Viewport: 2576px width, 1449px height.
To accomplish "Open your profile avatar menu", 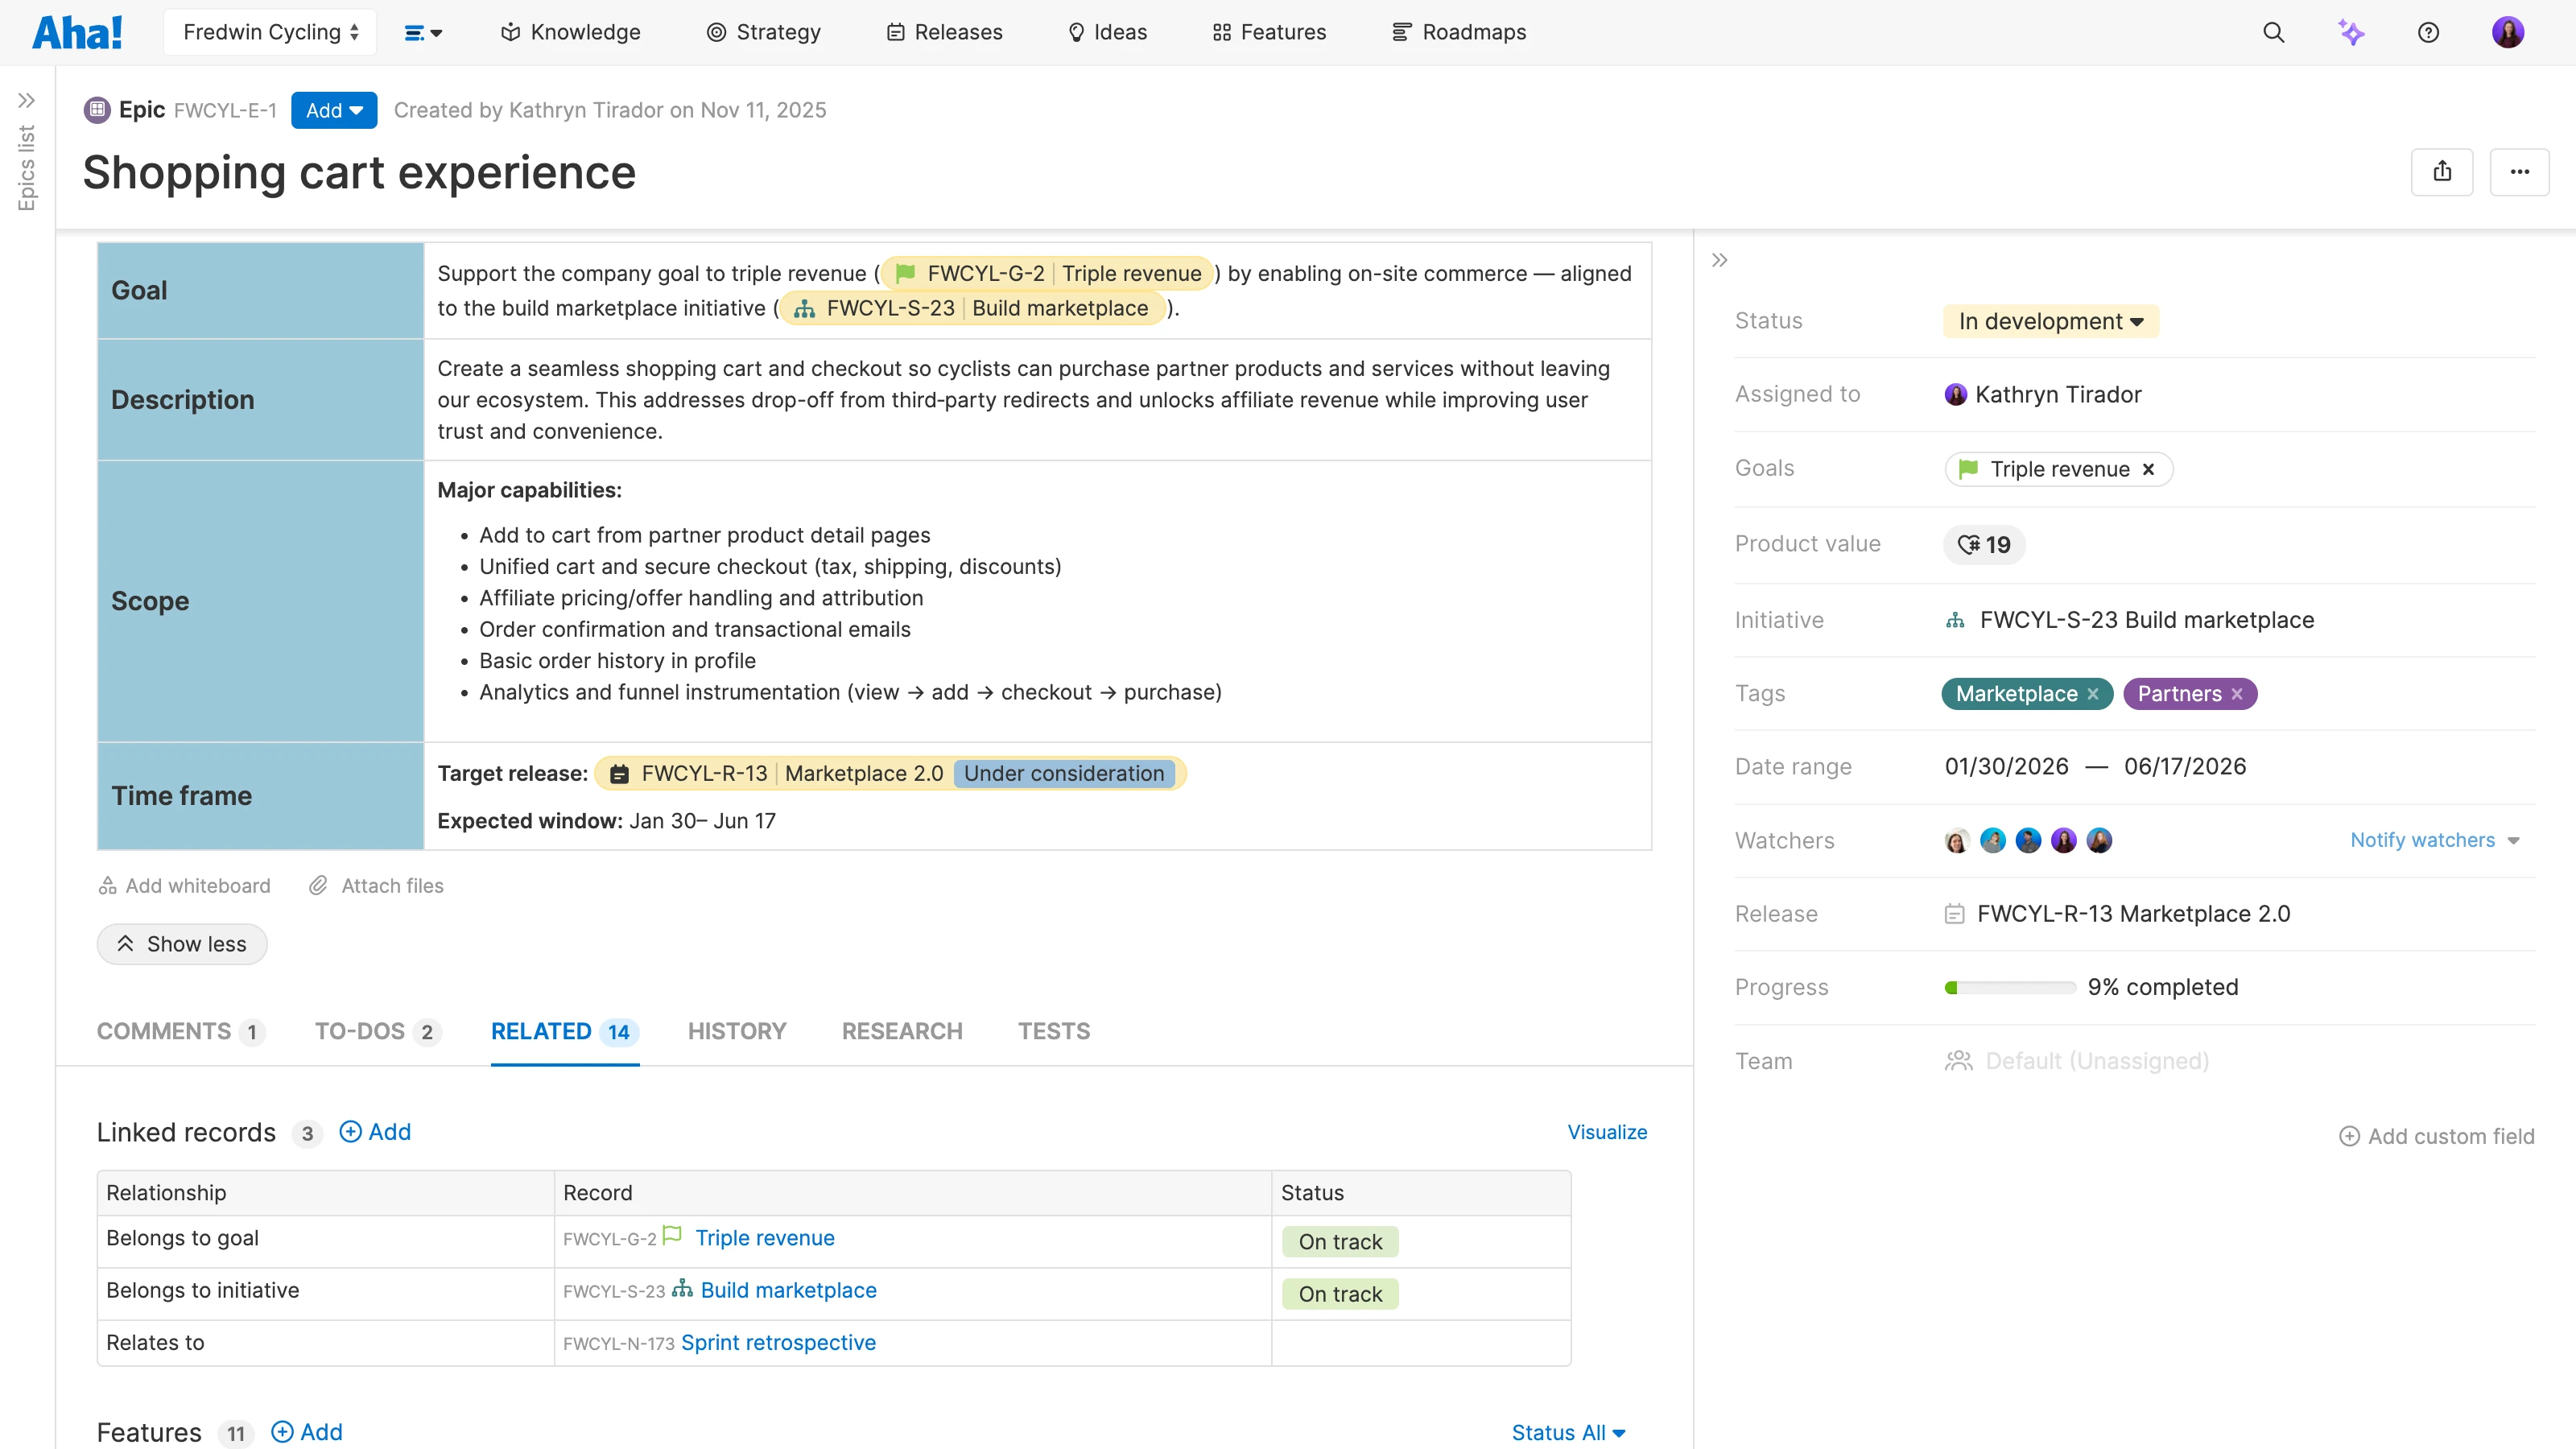I will tap(2508, 32).
